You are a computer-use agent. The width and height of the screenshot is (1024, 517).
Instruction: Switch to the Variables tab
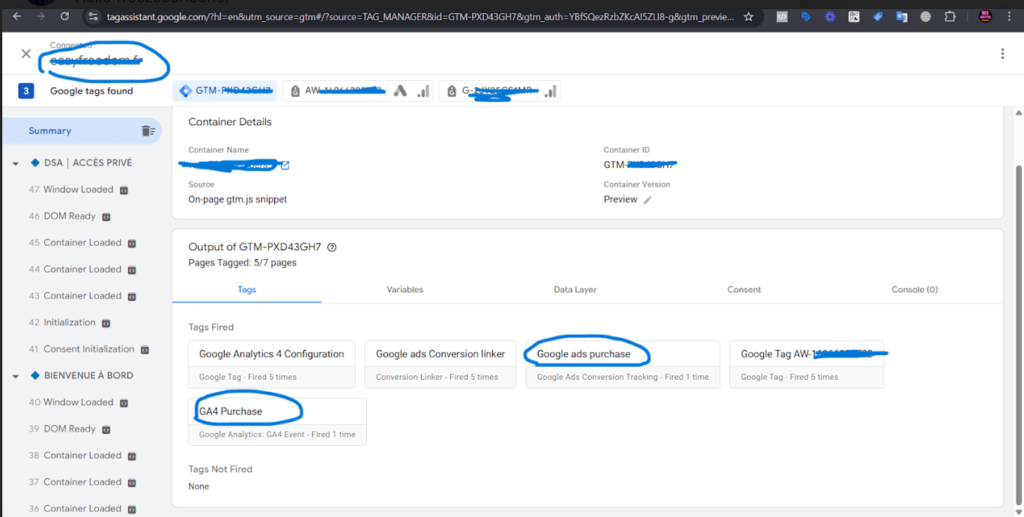(405, 289)
